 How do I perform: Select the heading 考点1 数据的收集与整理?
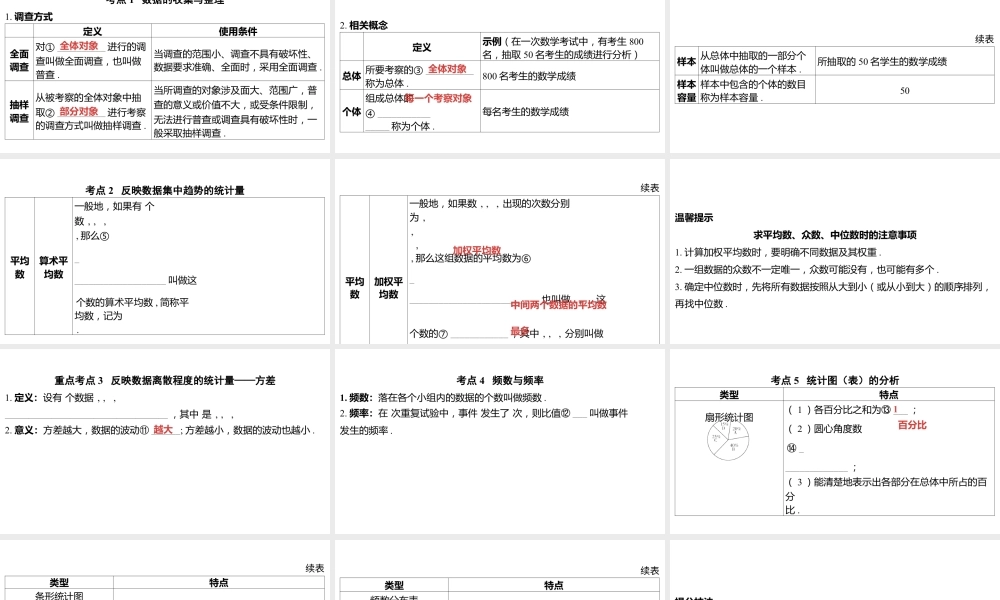[165, 3]
